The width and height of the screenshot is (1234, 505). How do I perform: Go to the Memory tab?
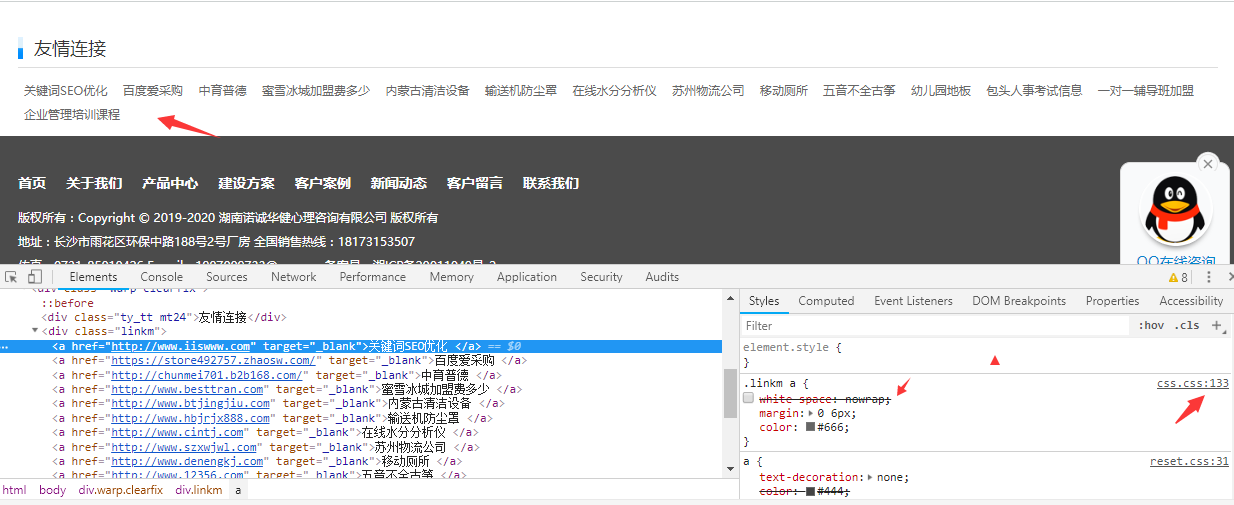click(452, 277)
